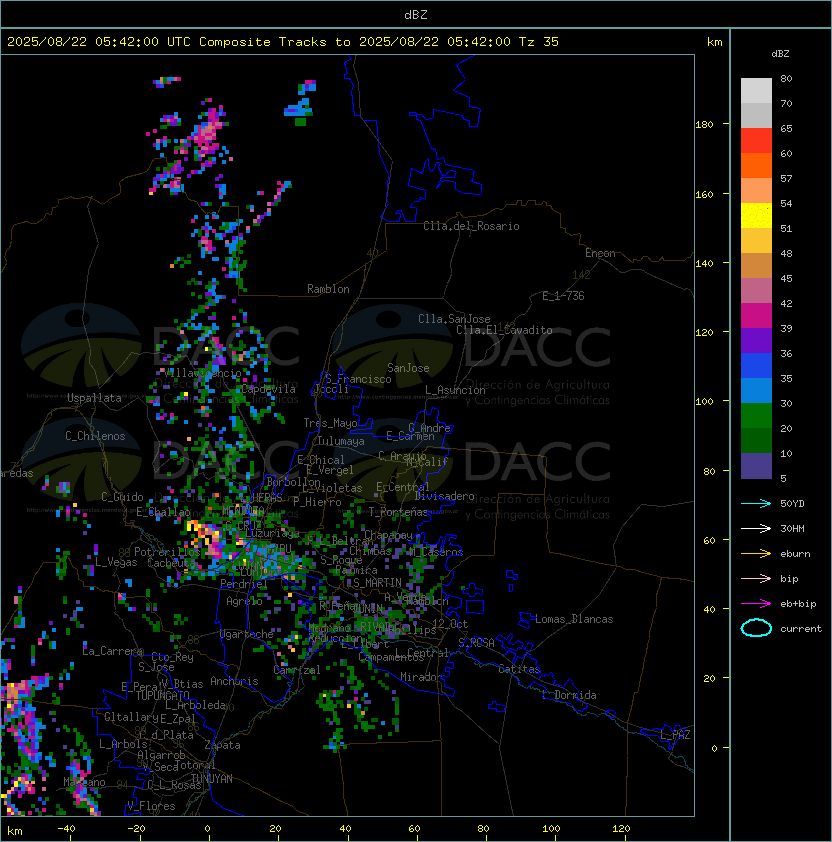This screenshot has width=832, height=842.
Task: Click the 'Tulumaya' map label
Action: click(x=341, y=441)
